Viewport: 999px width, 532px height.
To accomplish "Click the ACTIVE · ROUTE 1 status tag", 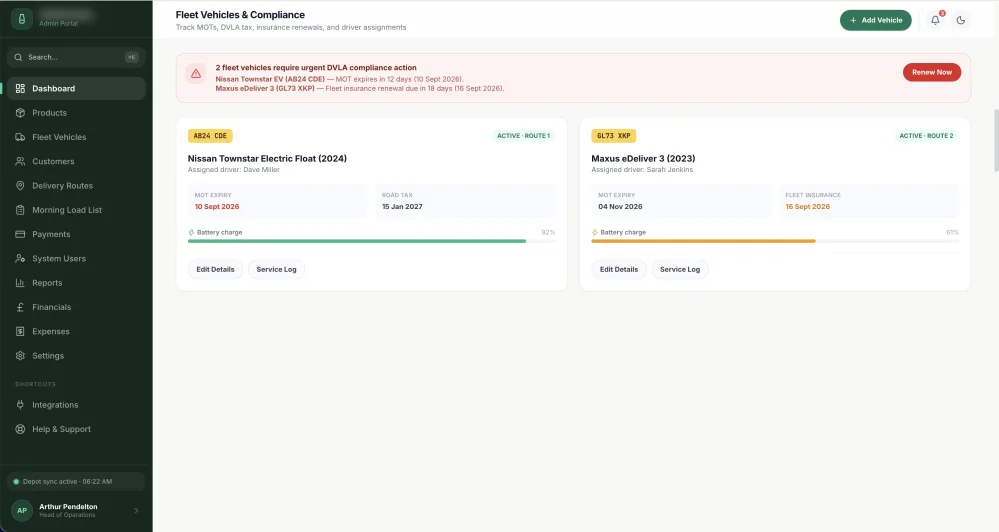I will 523,136.
